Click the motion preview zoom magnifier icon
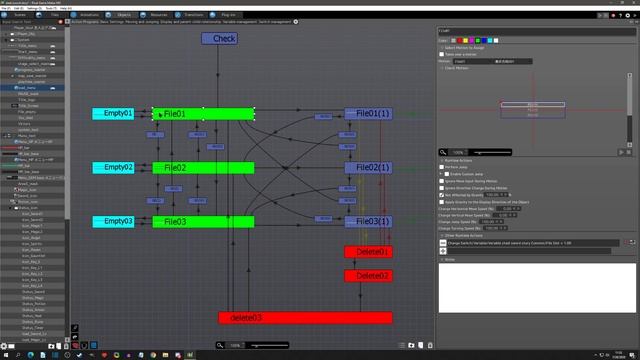 pos(443,152)
